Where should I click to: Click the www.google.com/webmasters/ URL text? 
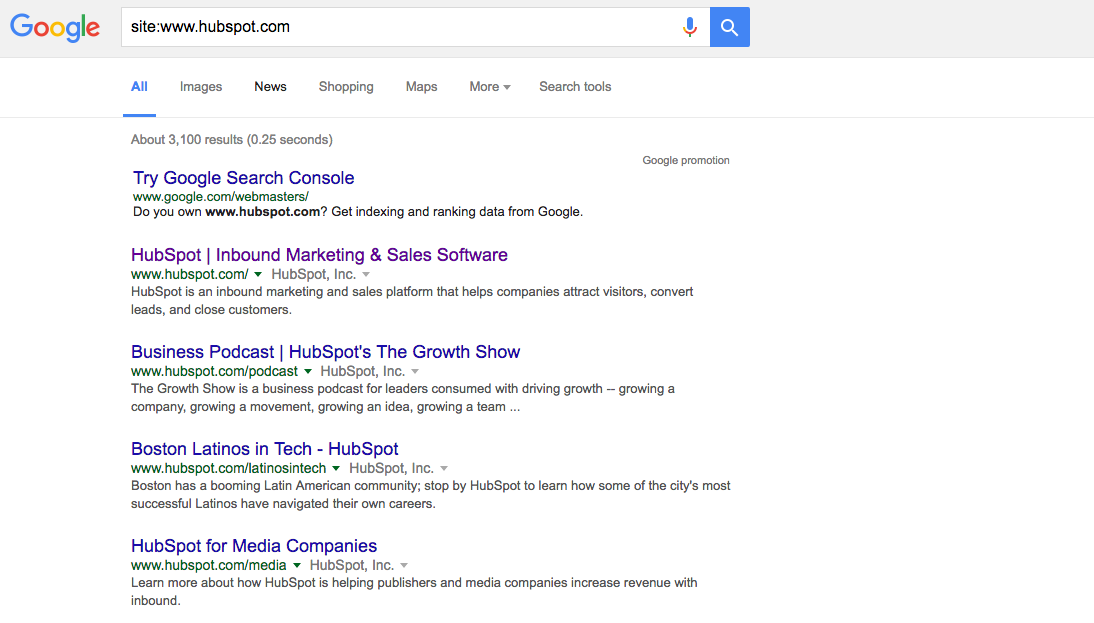tap(220, 197)
